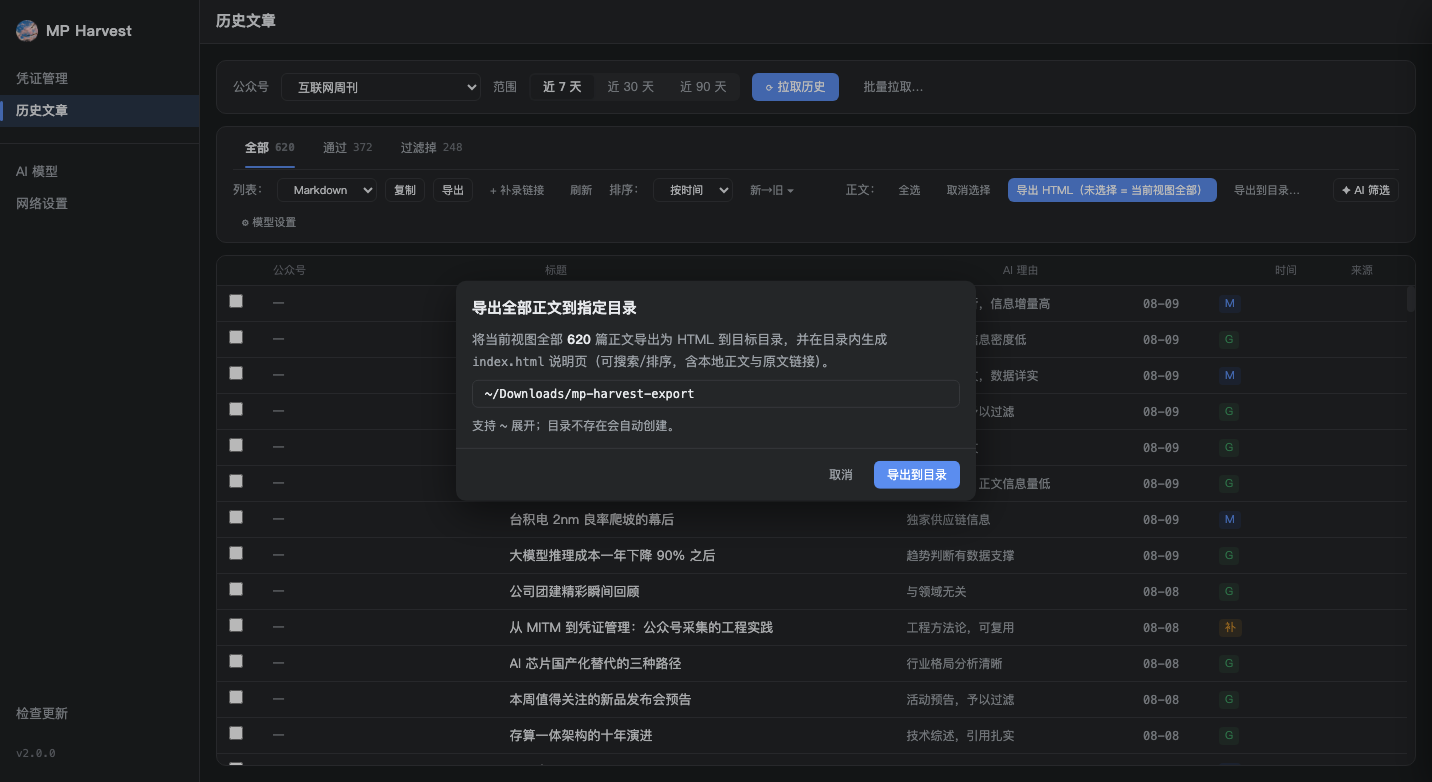The image size is (1432, 782).
Task: Open 模型设置 with the gear icon
Action: 268,222
